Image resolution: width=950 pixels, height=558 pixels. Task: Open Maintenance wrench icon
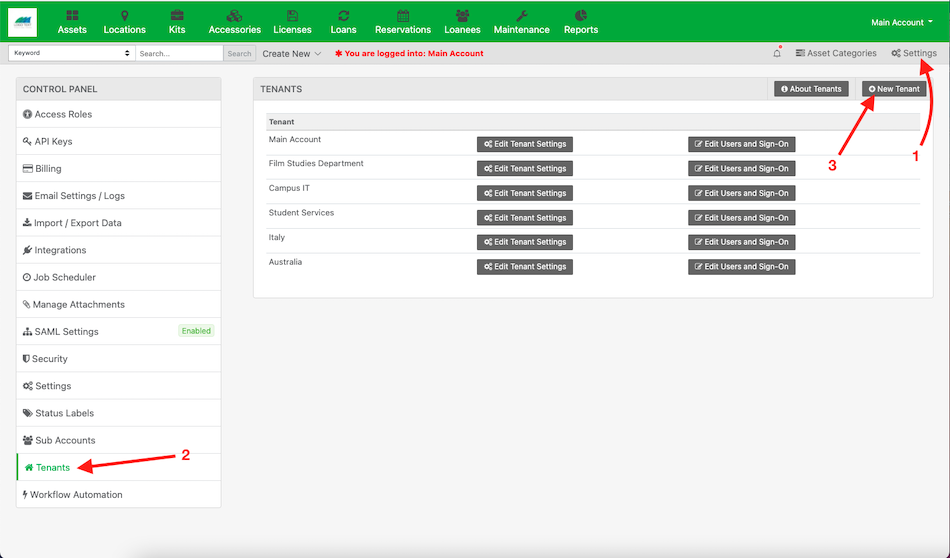pyautogui.click(x=521, y=22)
